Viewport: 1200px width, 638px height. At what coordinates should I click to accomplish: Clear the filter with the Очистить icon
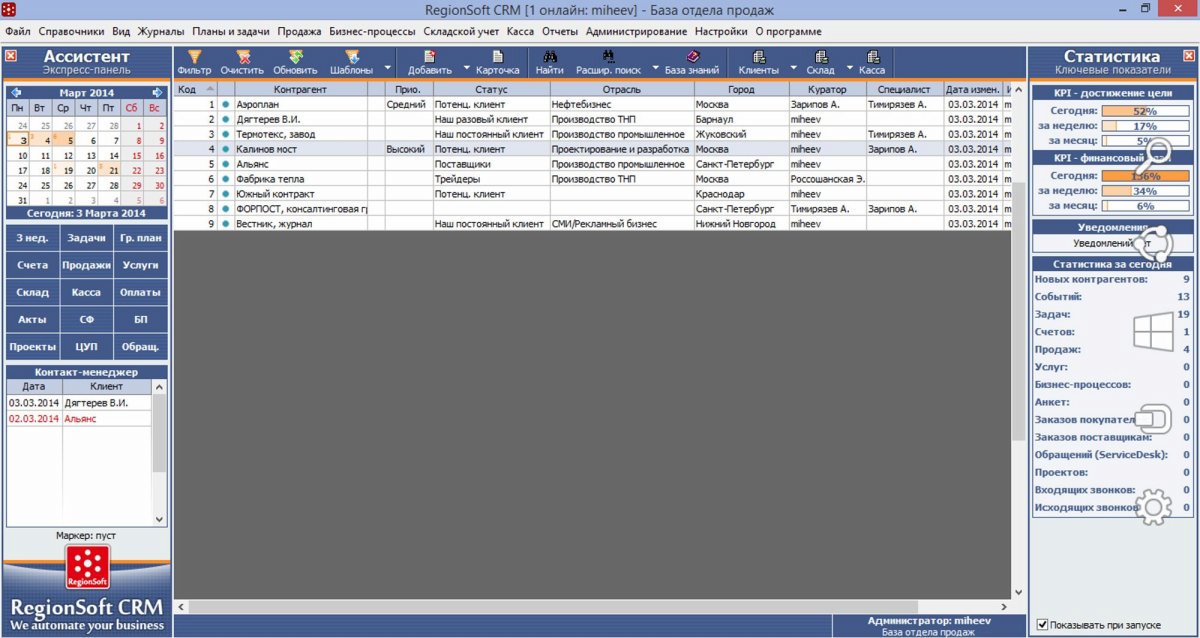tap(243, 57)
